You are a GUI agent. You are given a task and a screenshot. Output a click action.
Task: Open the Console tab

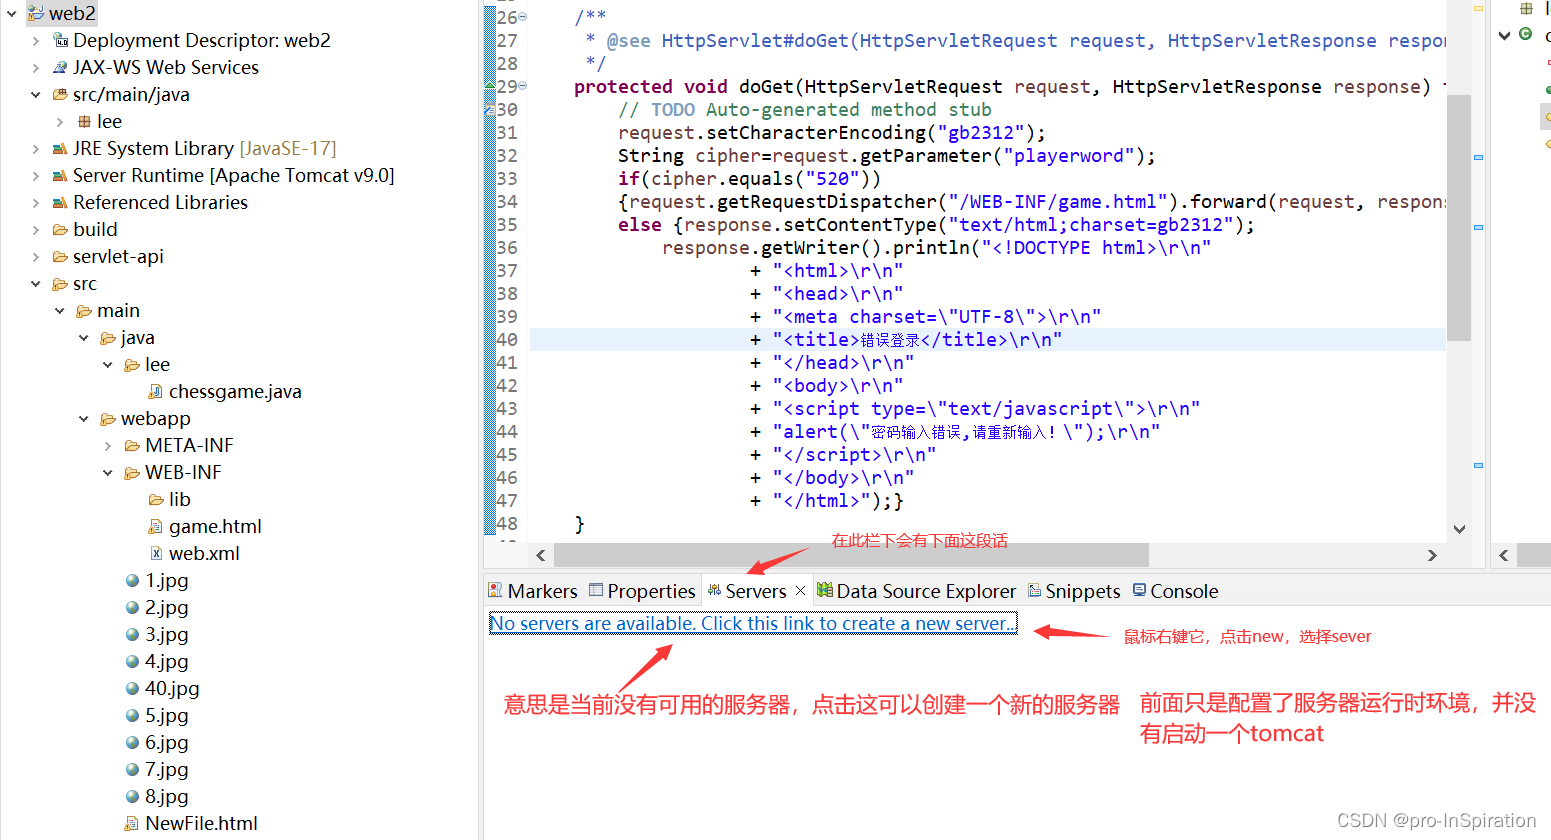[x=1175, y=591]
